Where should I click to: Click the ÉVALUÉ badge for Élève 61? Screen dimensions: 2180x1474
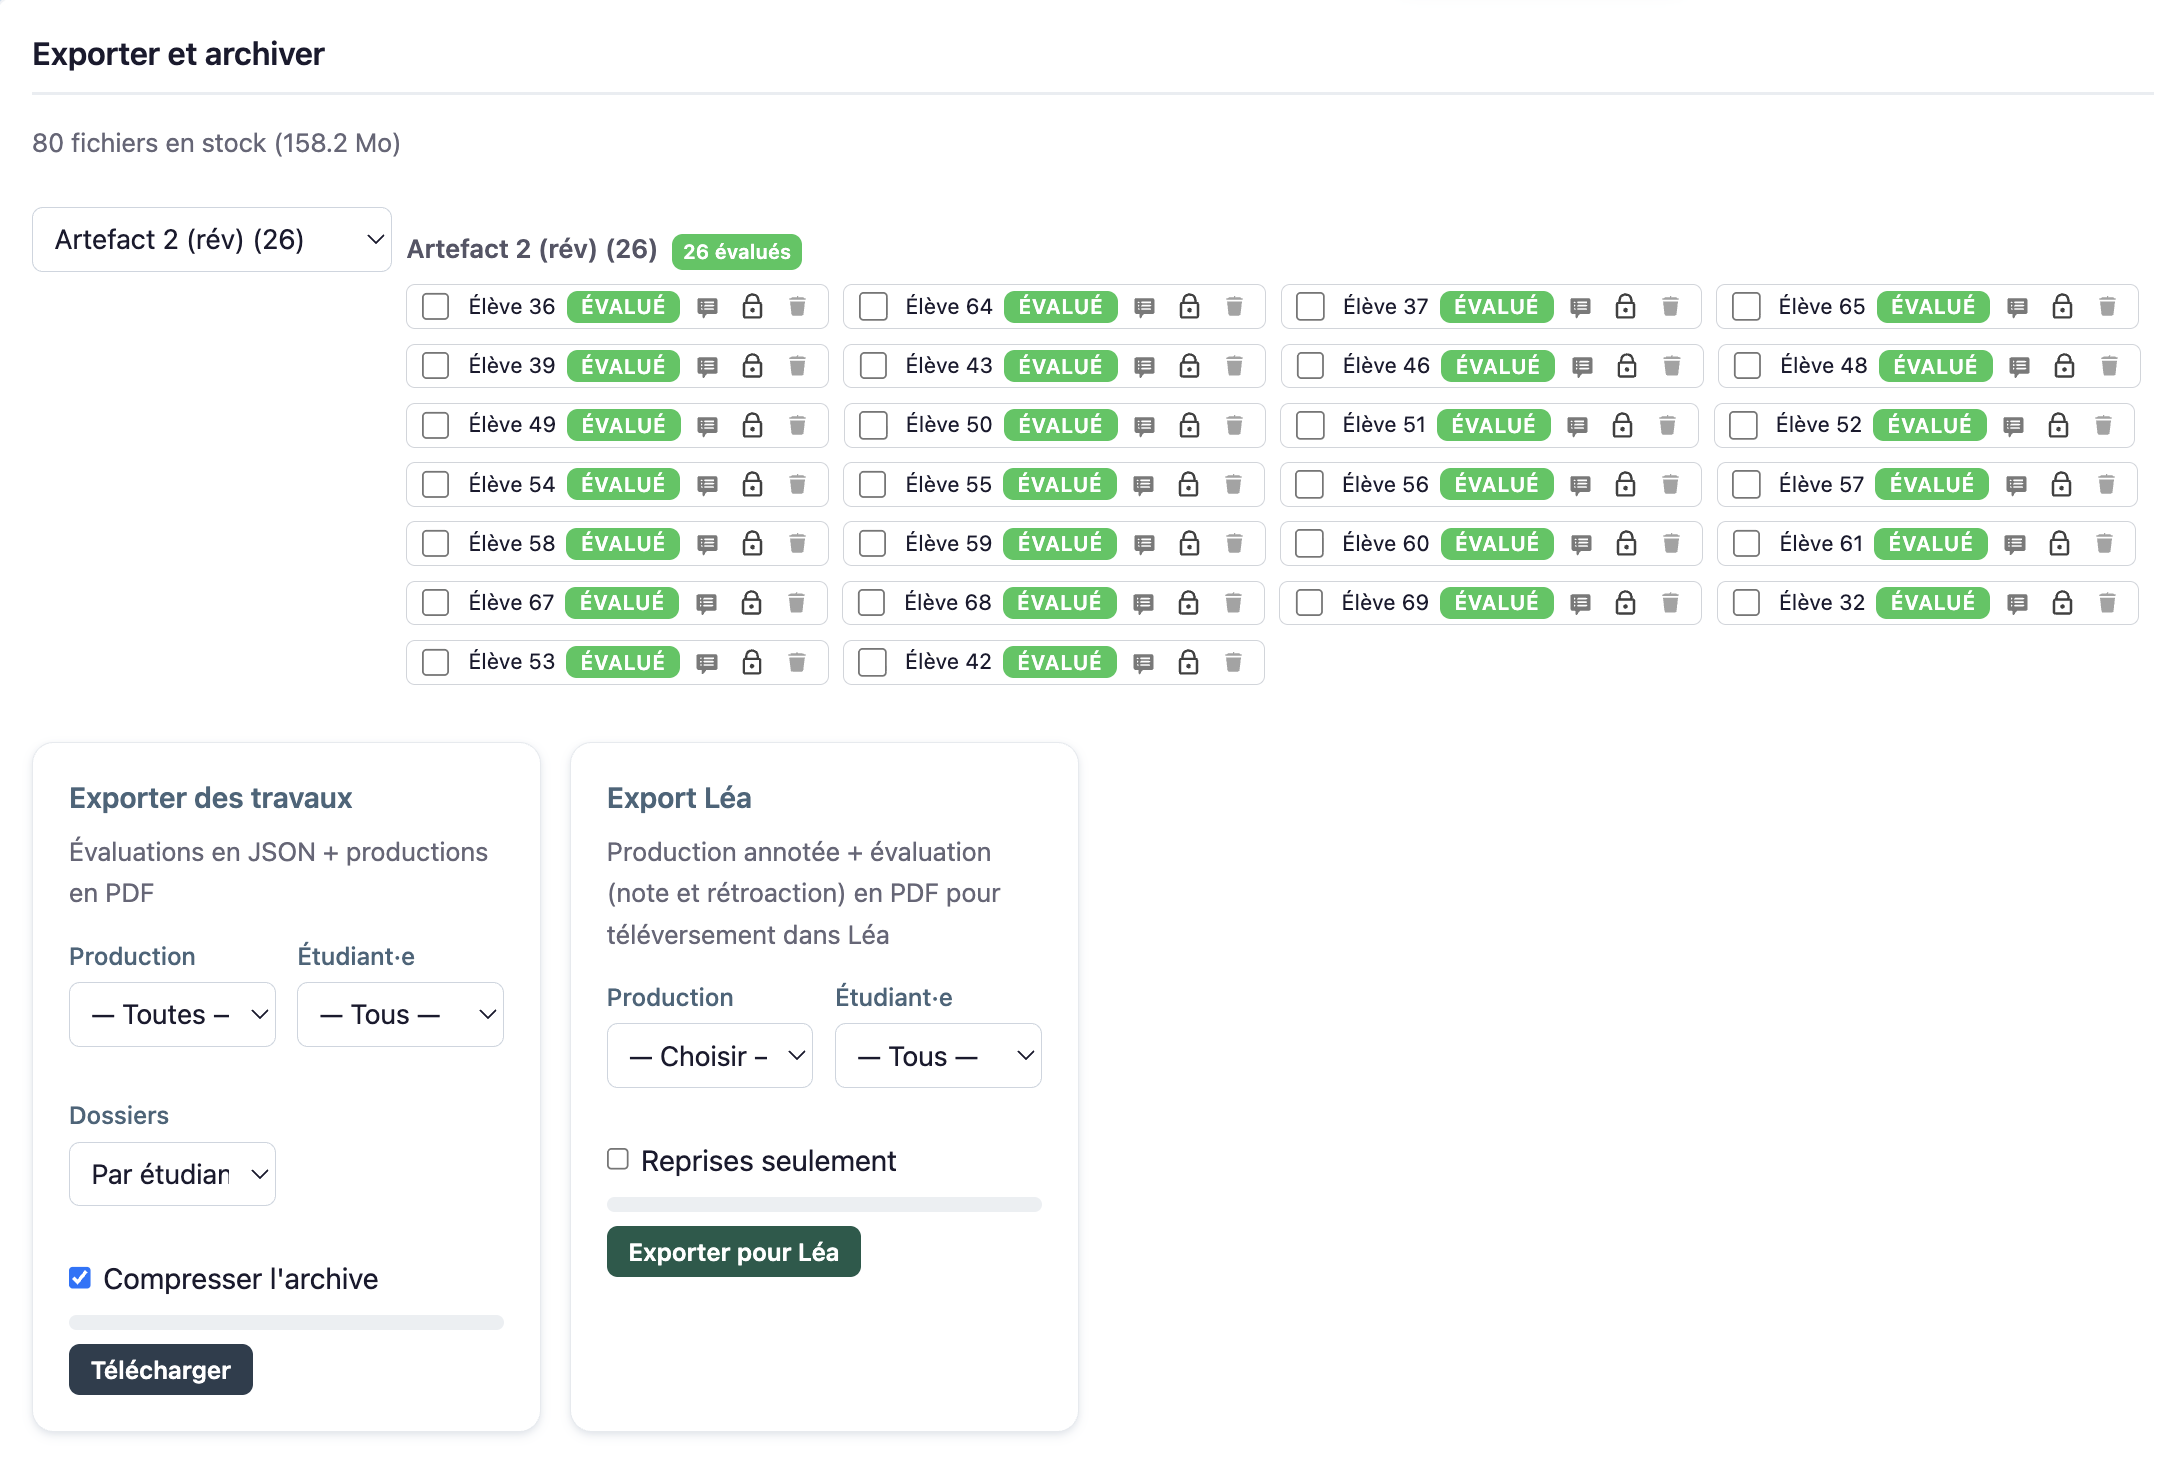coord(1931,543)
